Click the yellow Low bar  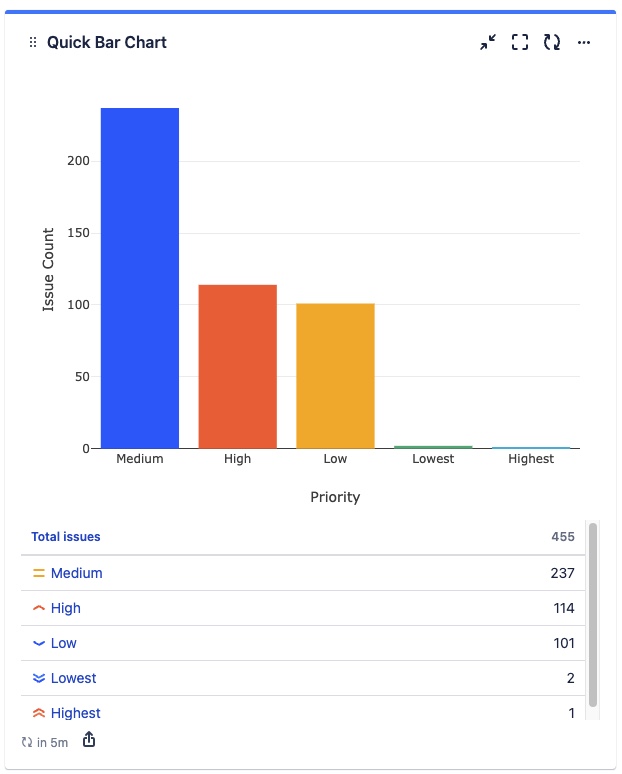(335, 375)
